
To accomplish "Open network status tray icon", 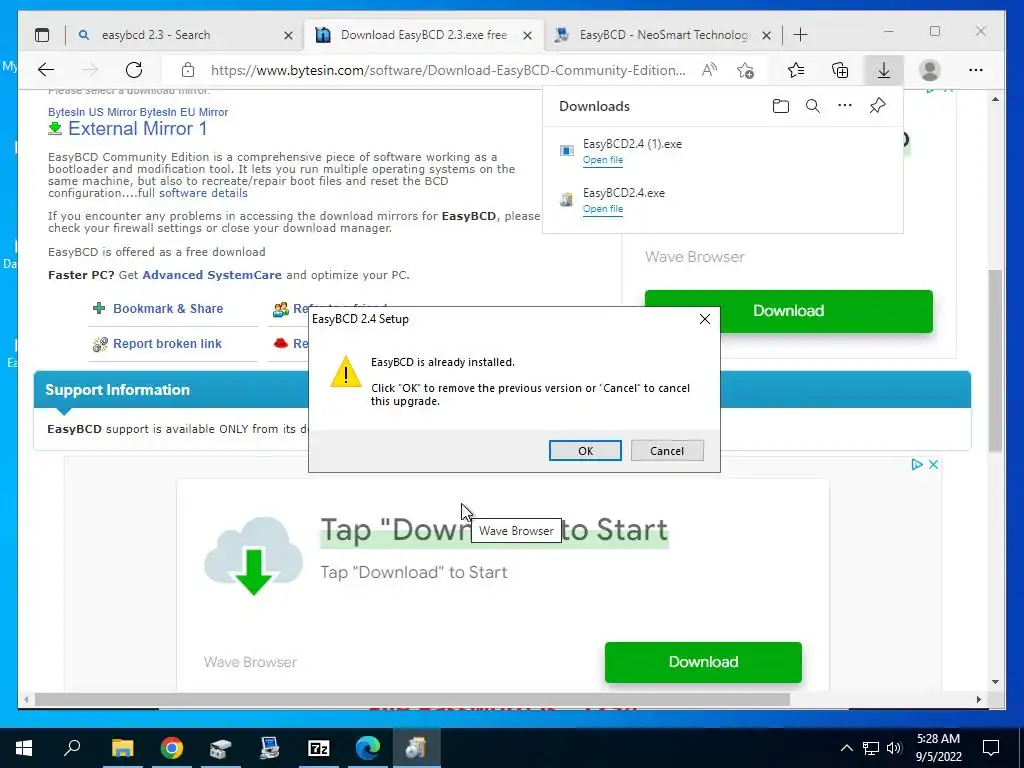I will click(871, 748).
